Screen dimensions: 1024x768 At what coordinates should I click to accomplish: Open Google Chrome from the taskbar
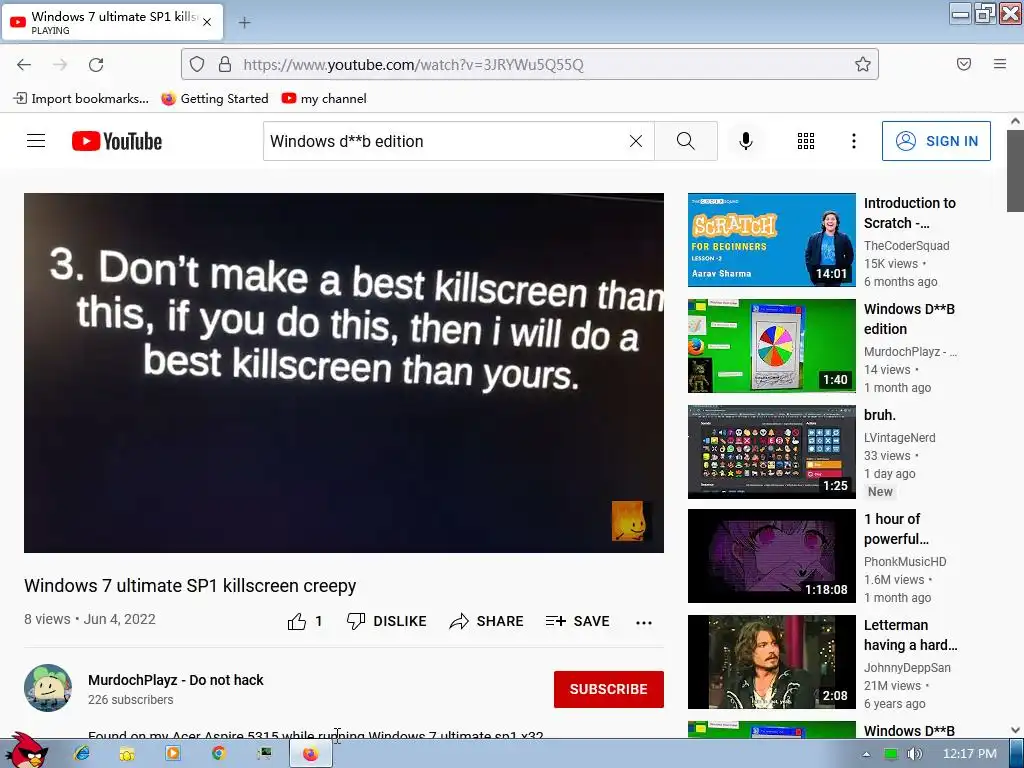219,754
